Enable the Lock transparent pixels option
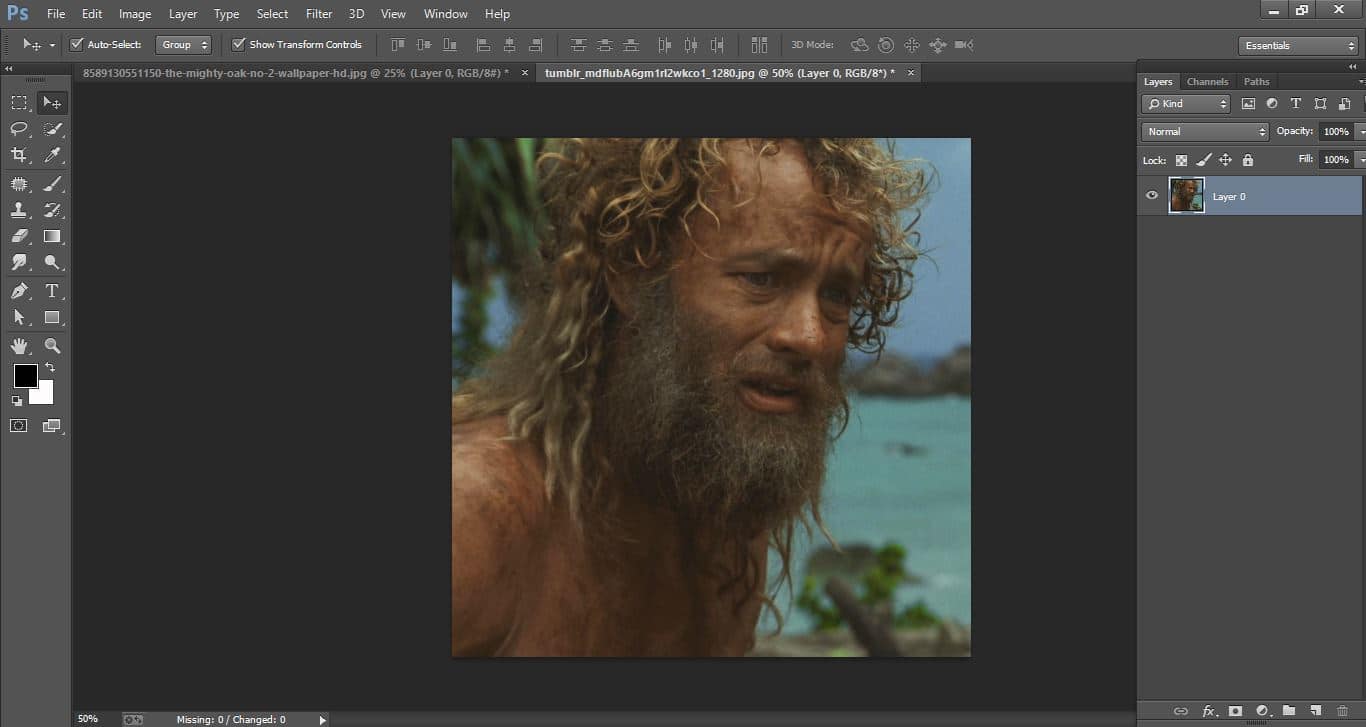 [x=1181, y=160]
